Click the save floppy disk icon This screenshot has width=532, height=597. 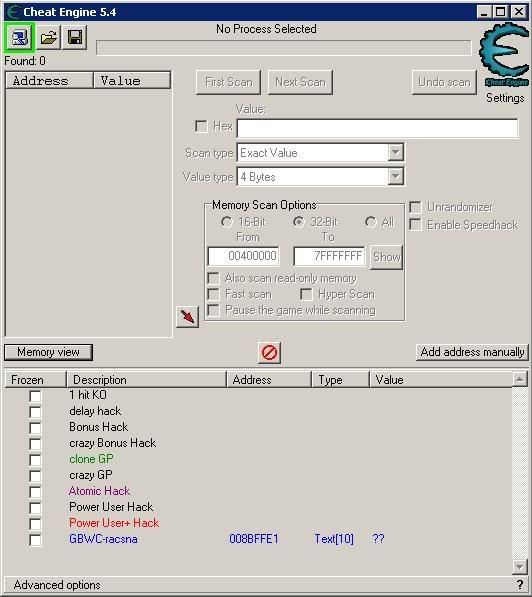(x=75, y=37)
